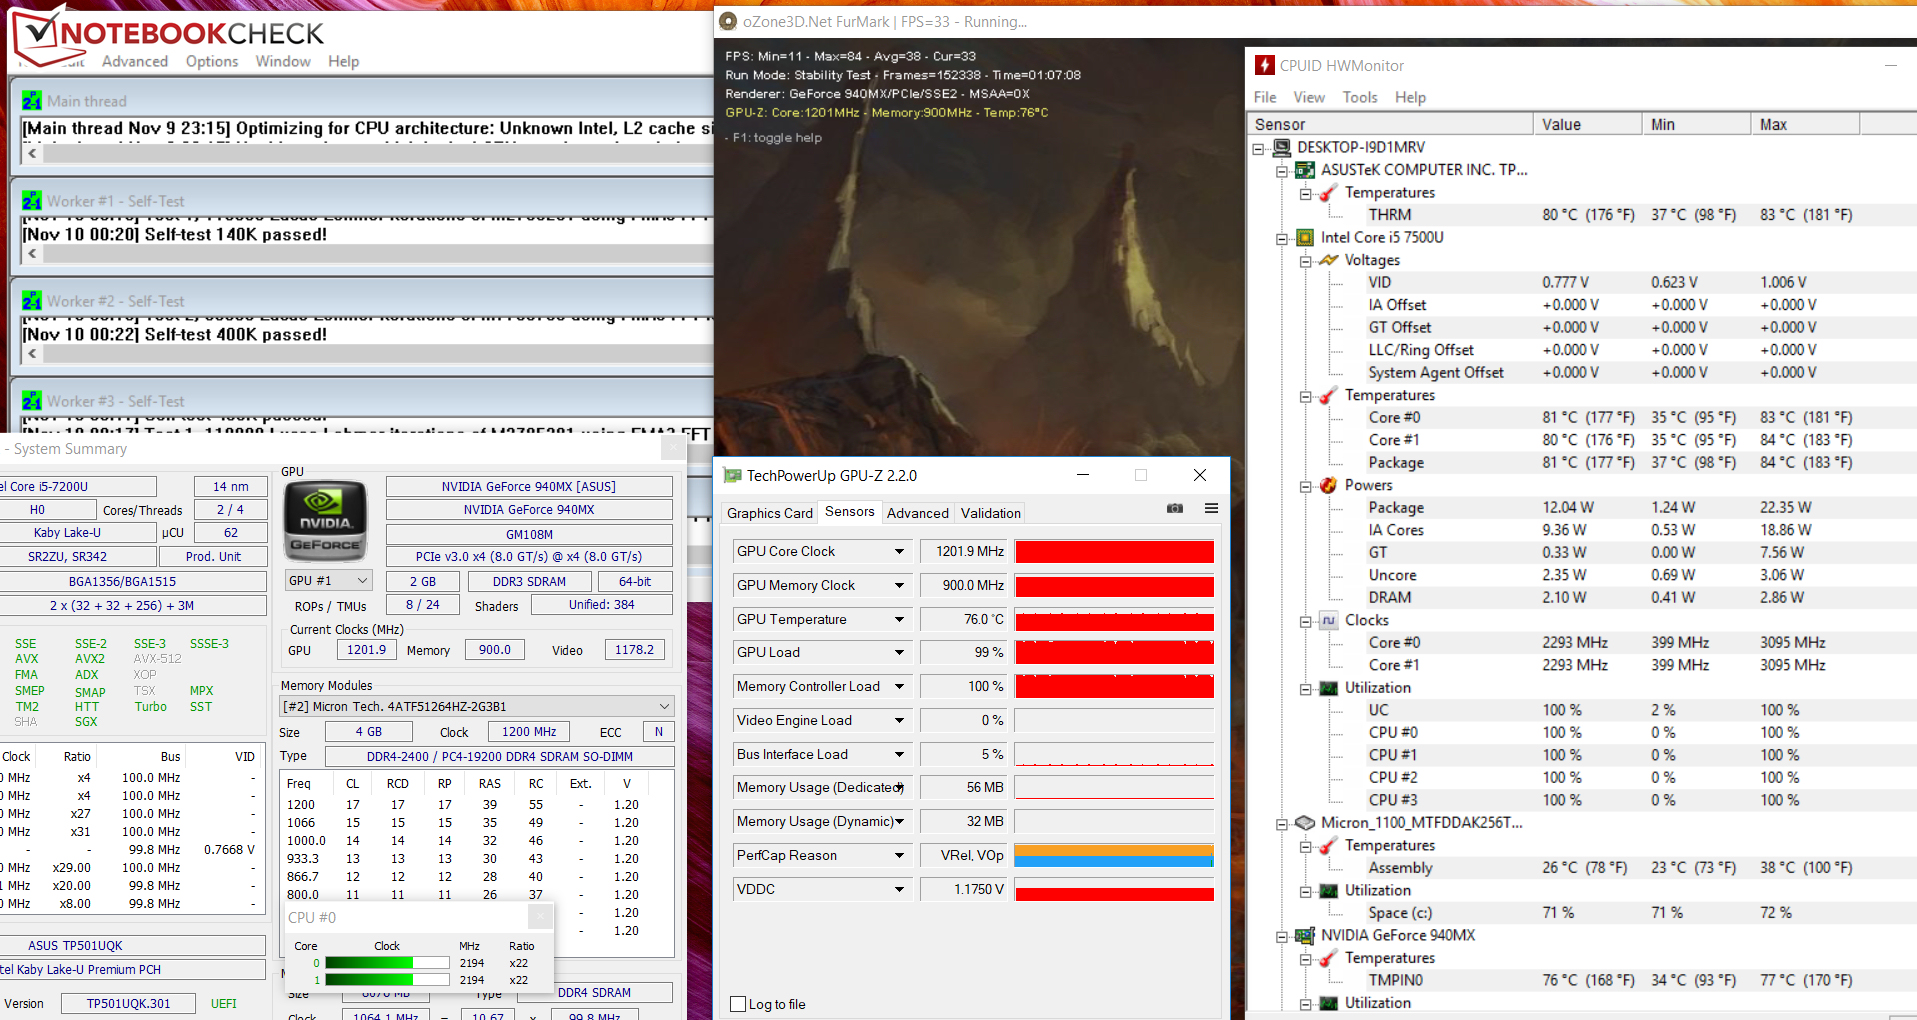Image resolution: width=1917 pixels, height=1020 pixels.
Task: Click the Utilization icon under Intel Core i5
Action: 1328,688
